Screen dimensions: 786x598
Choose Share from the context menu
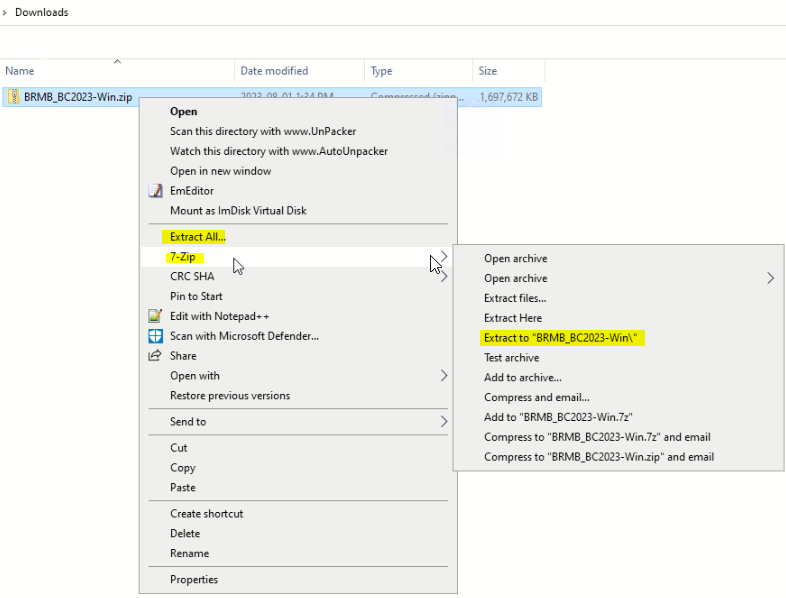pos(183,356)
